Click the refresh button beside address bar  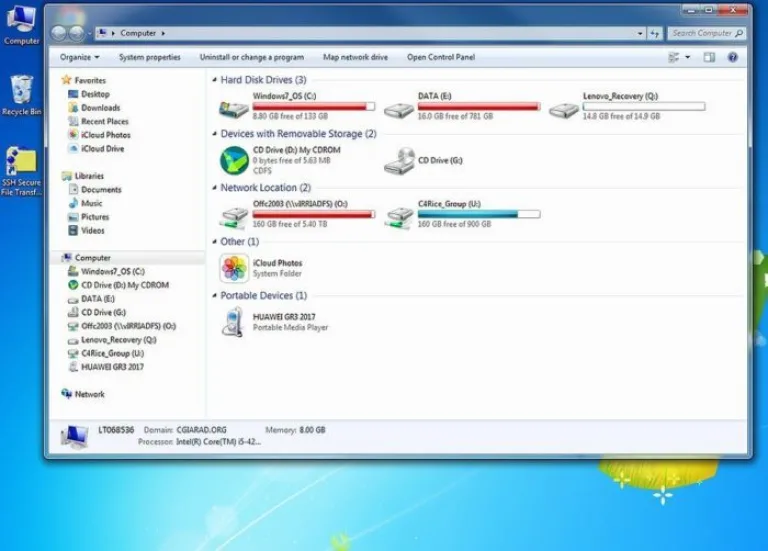tap(655, 33)
